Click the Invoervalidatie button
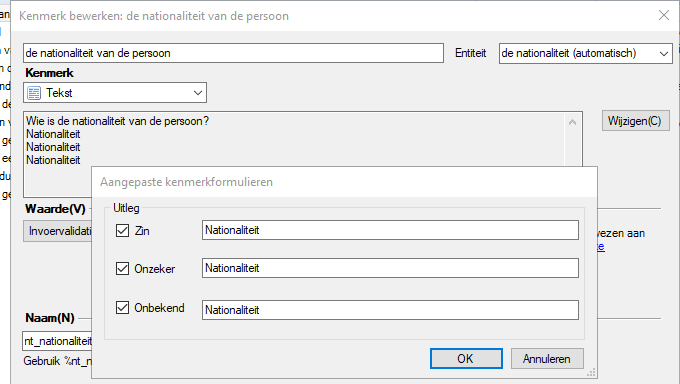This screenshot has width=680, height=384. 58,231
